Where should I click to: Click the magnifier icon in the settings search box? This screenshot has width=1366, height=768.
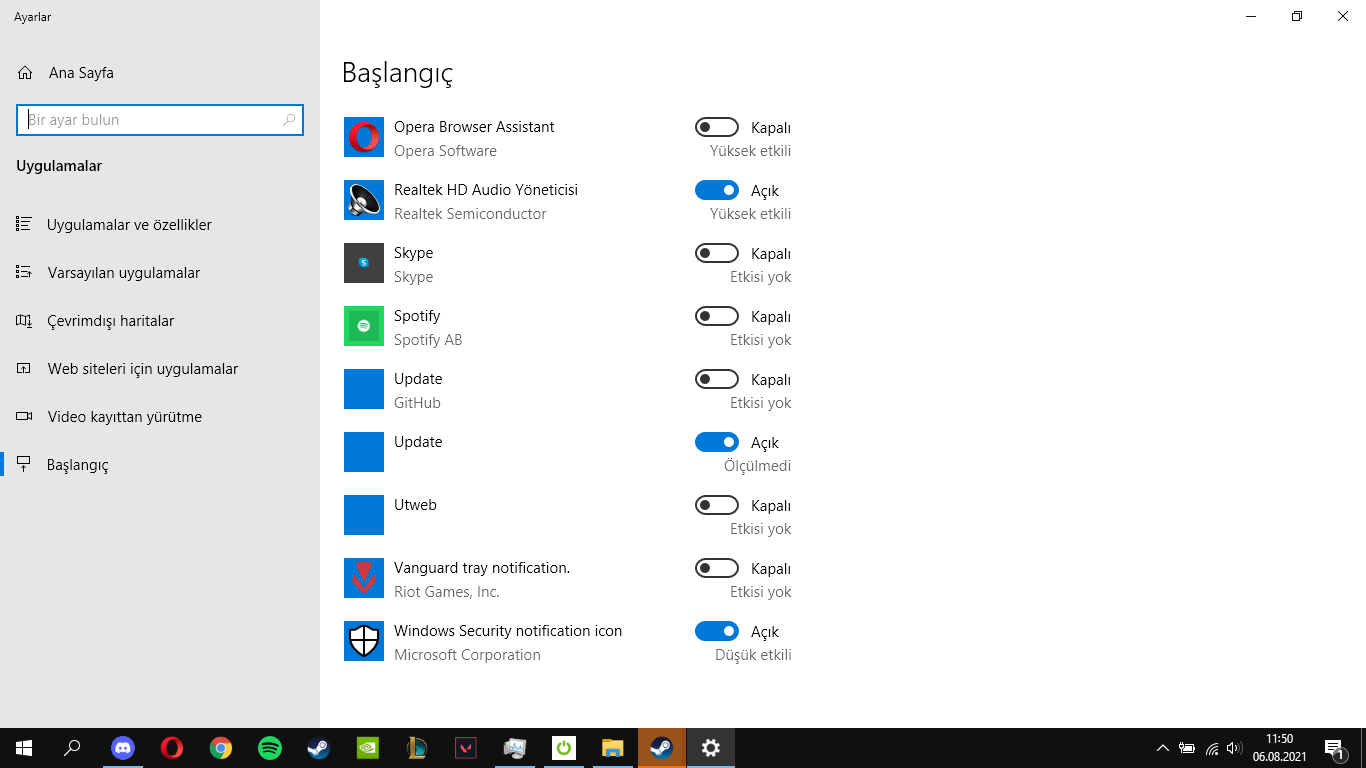pos(289,120)
